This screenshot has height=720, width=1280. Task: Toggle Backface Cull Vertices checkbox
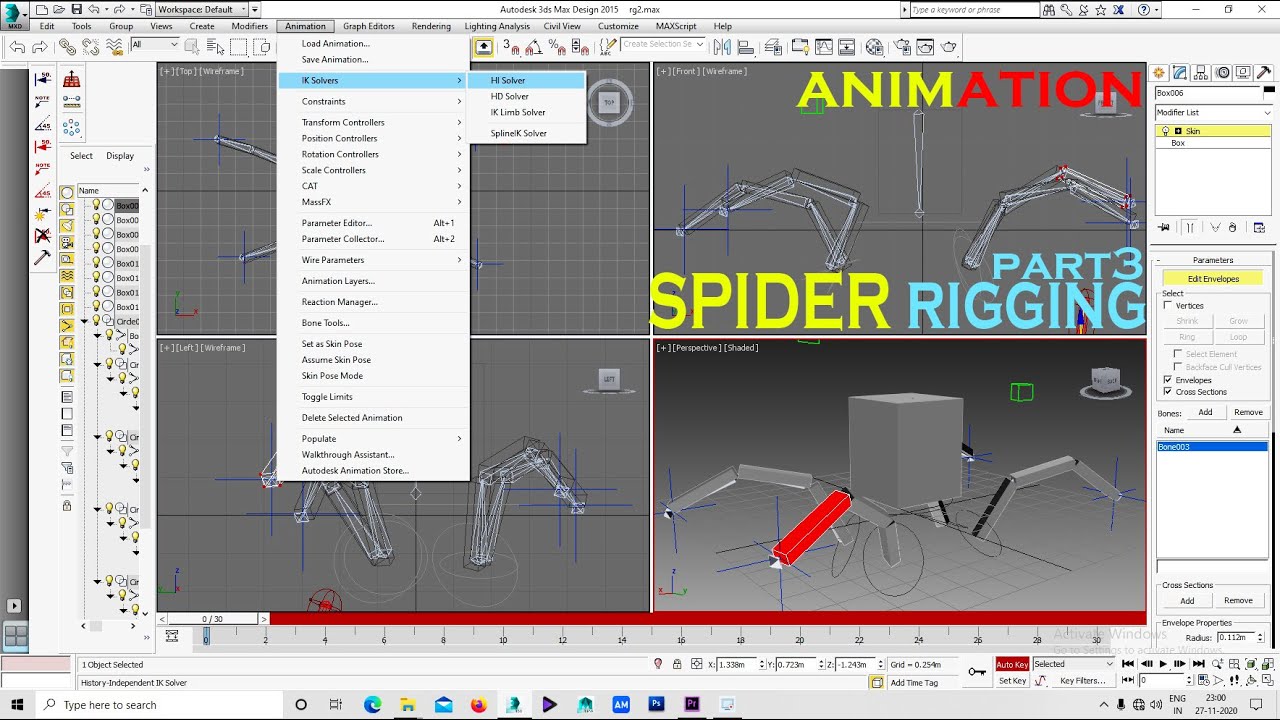click(1178, 367)
